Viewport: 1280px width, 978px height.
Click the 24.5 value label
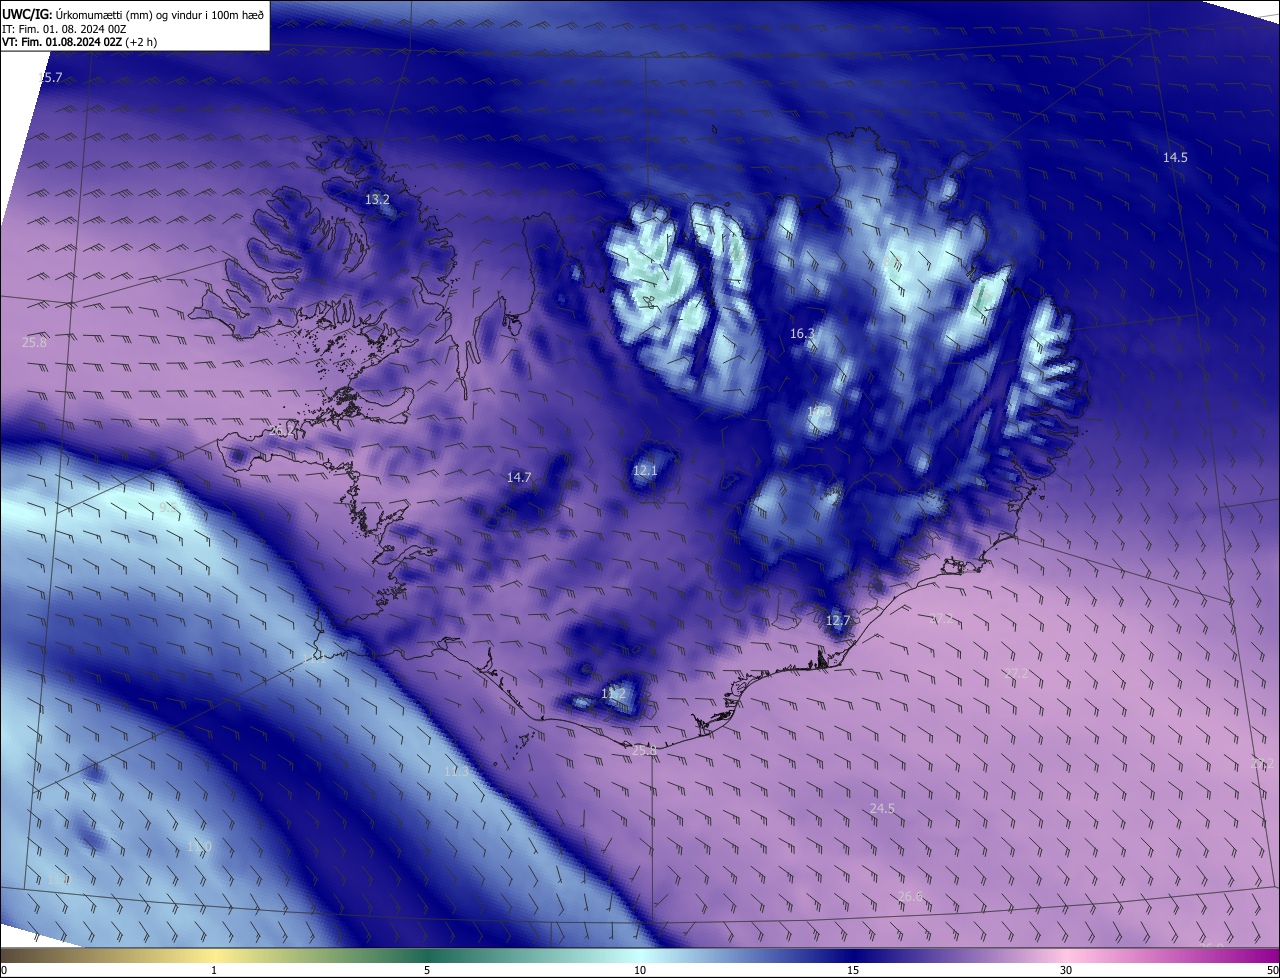click(882, 809)
